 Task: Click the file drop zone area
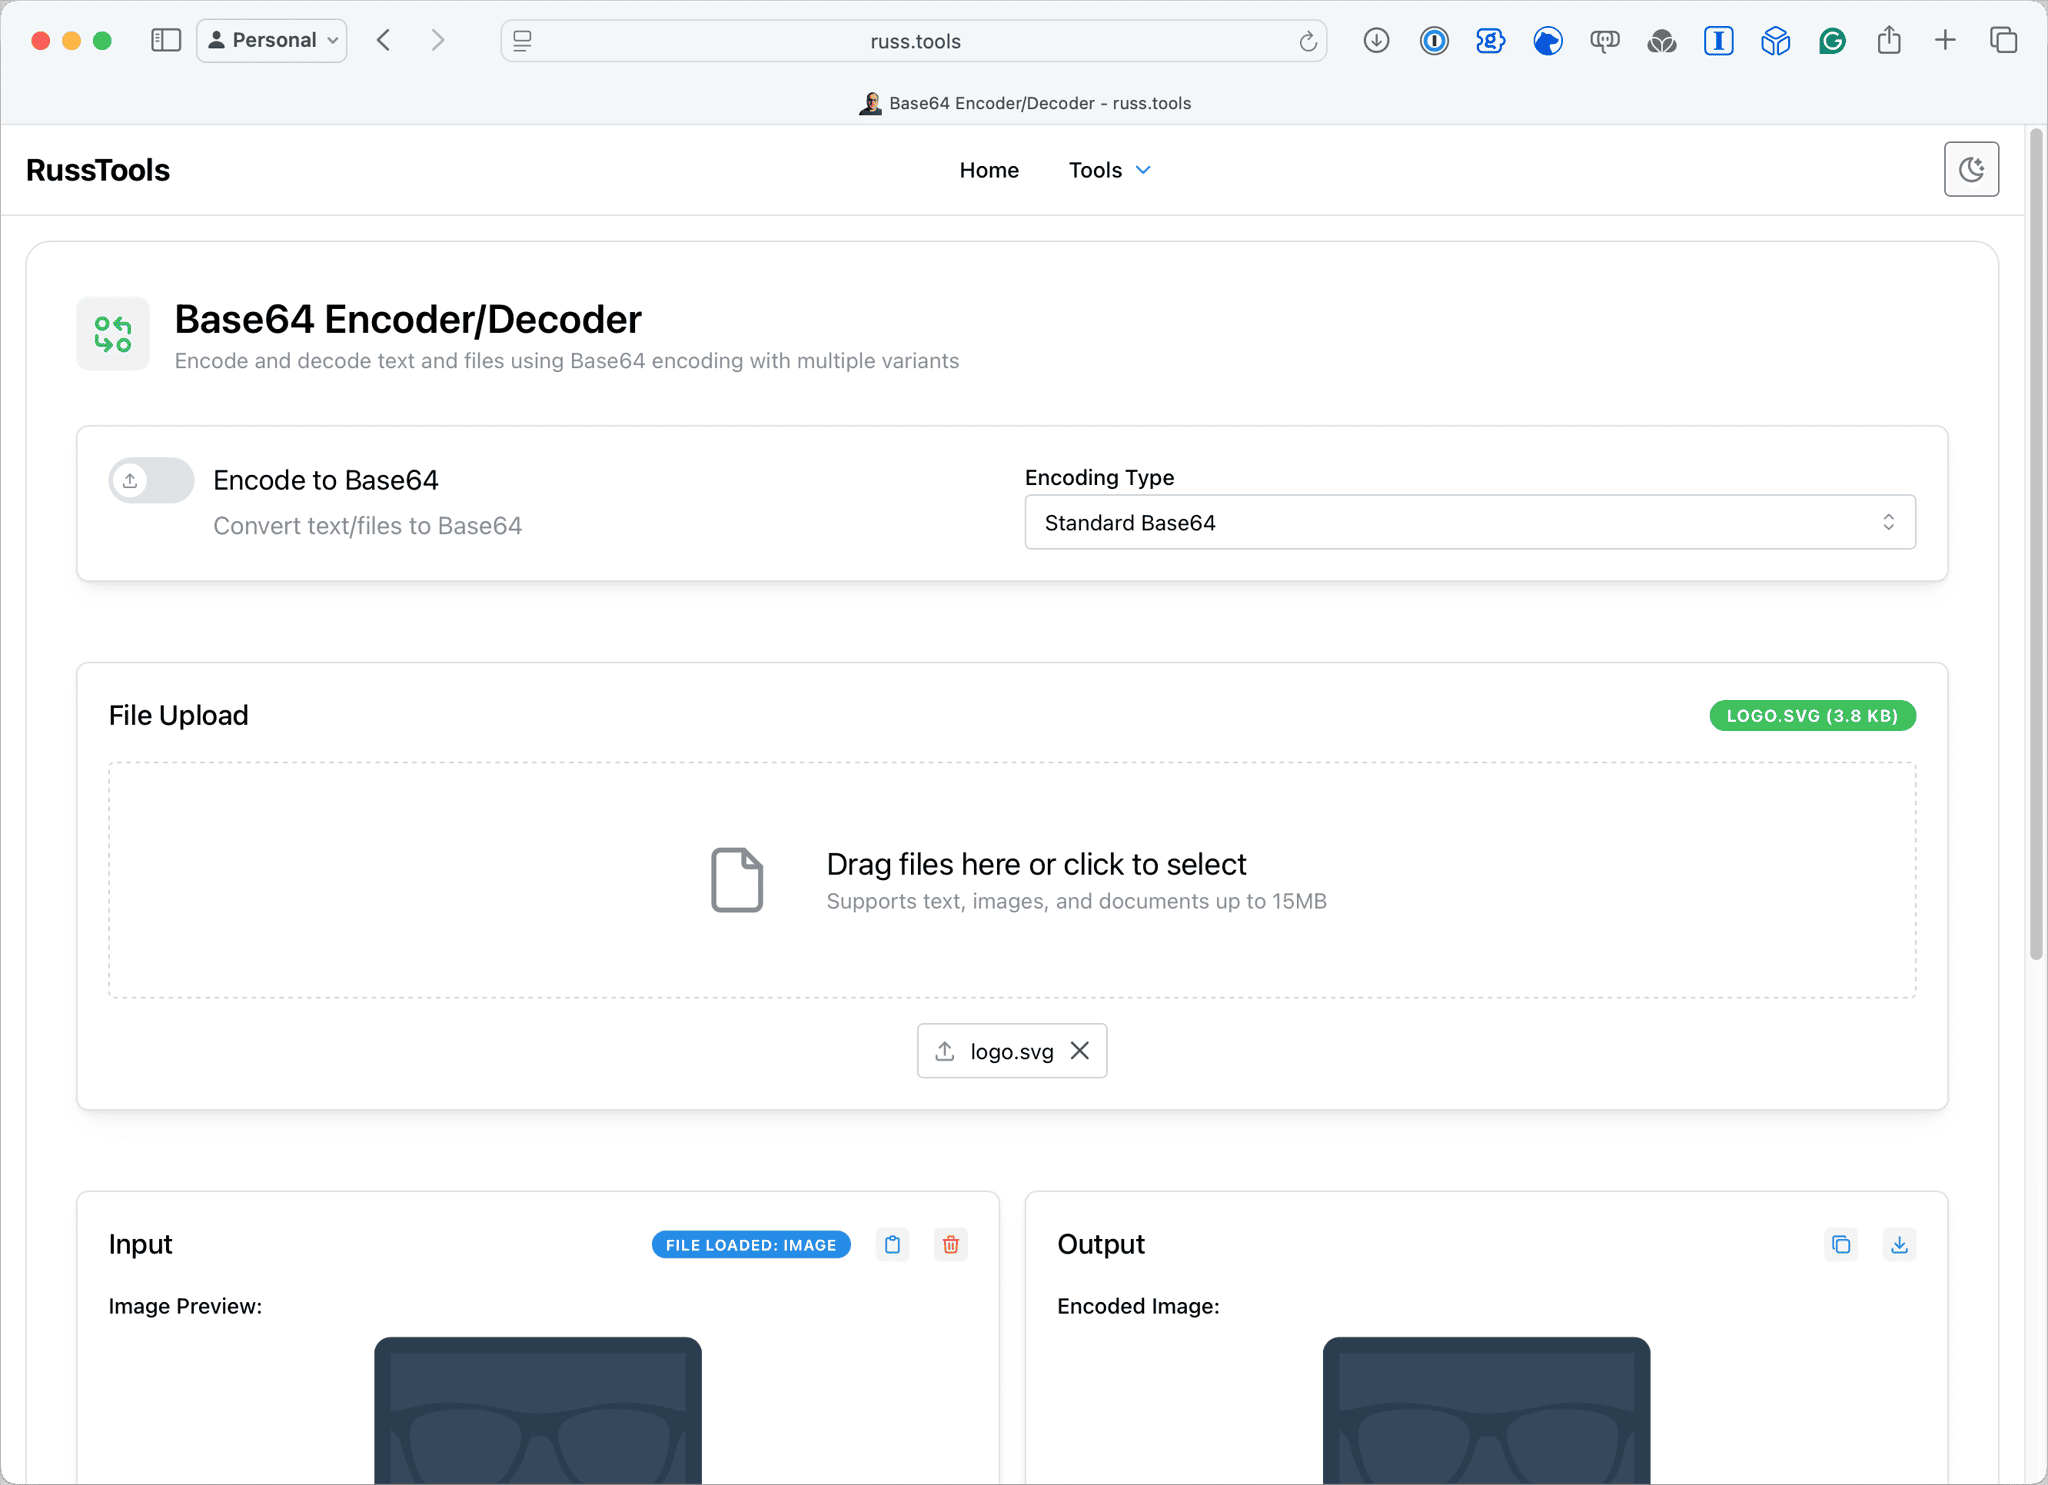click(1011, 880)
